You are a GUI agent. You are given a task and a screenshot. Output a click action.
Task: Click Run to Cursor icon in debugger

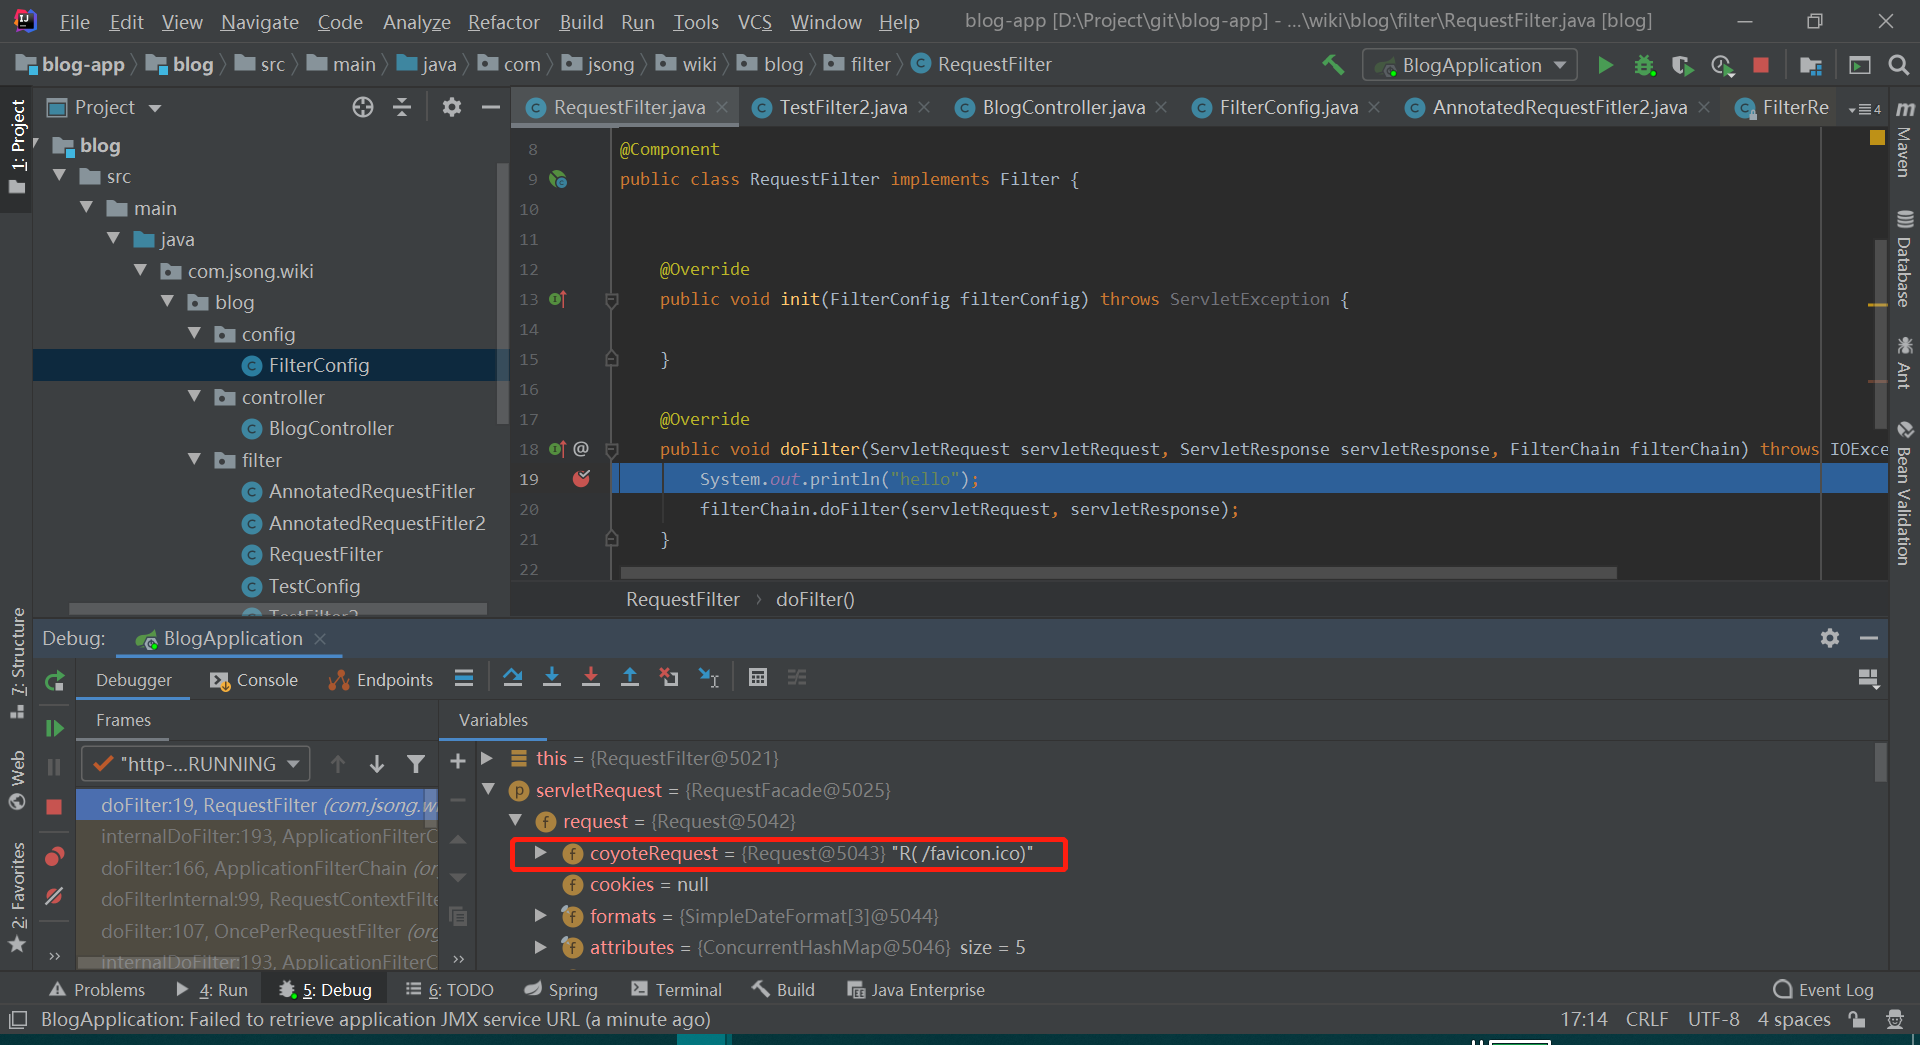coord(708,678)
